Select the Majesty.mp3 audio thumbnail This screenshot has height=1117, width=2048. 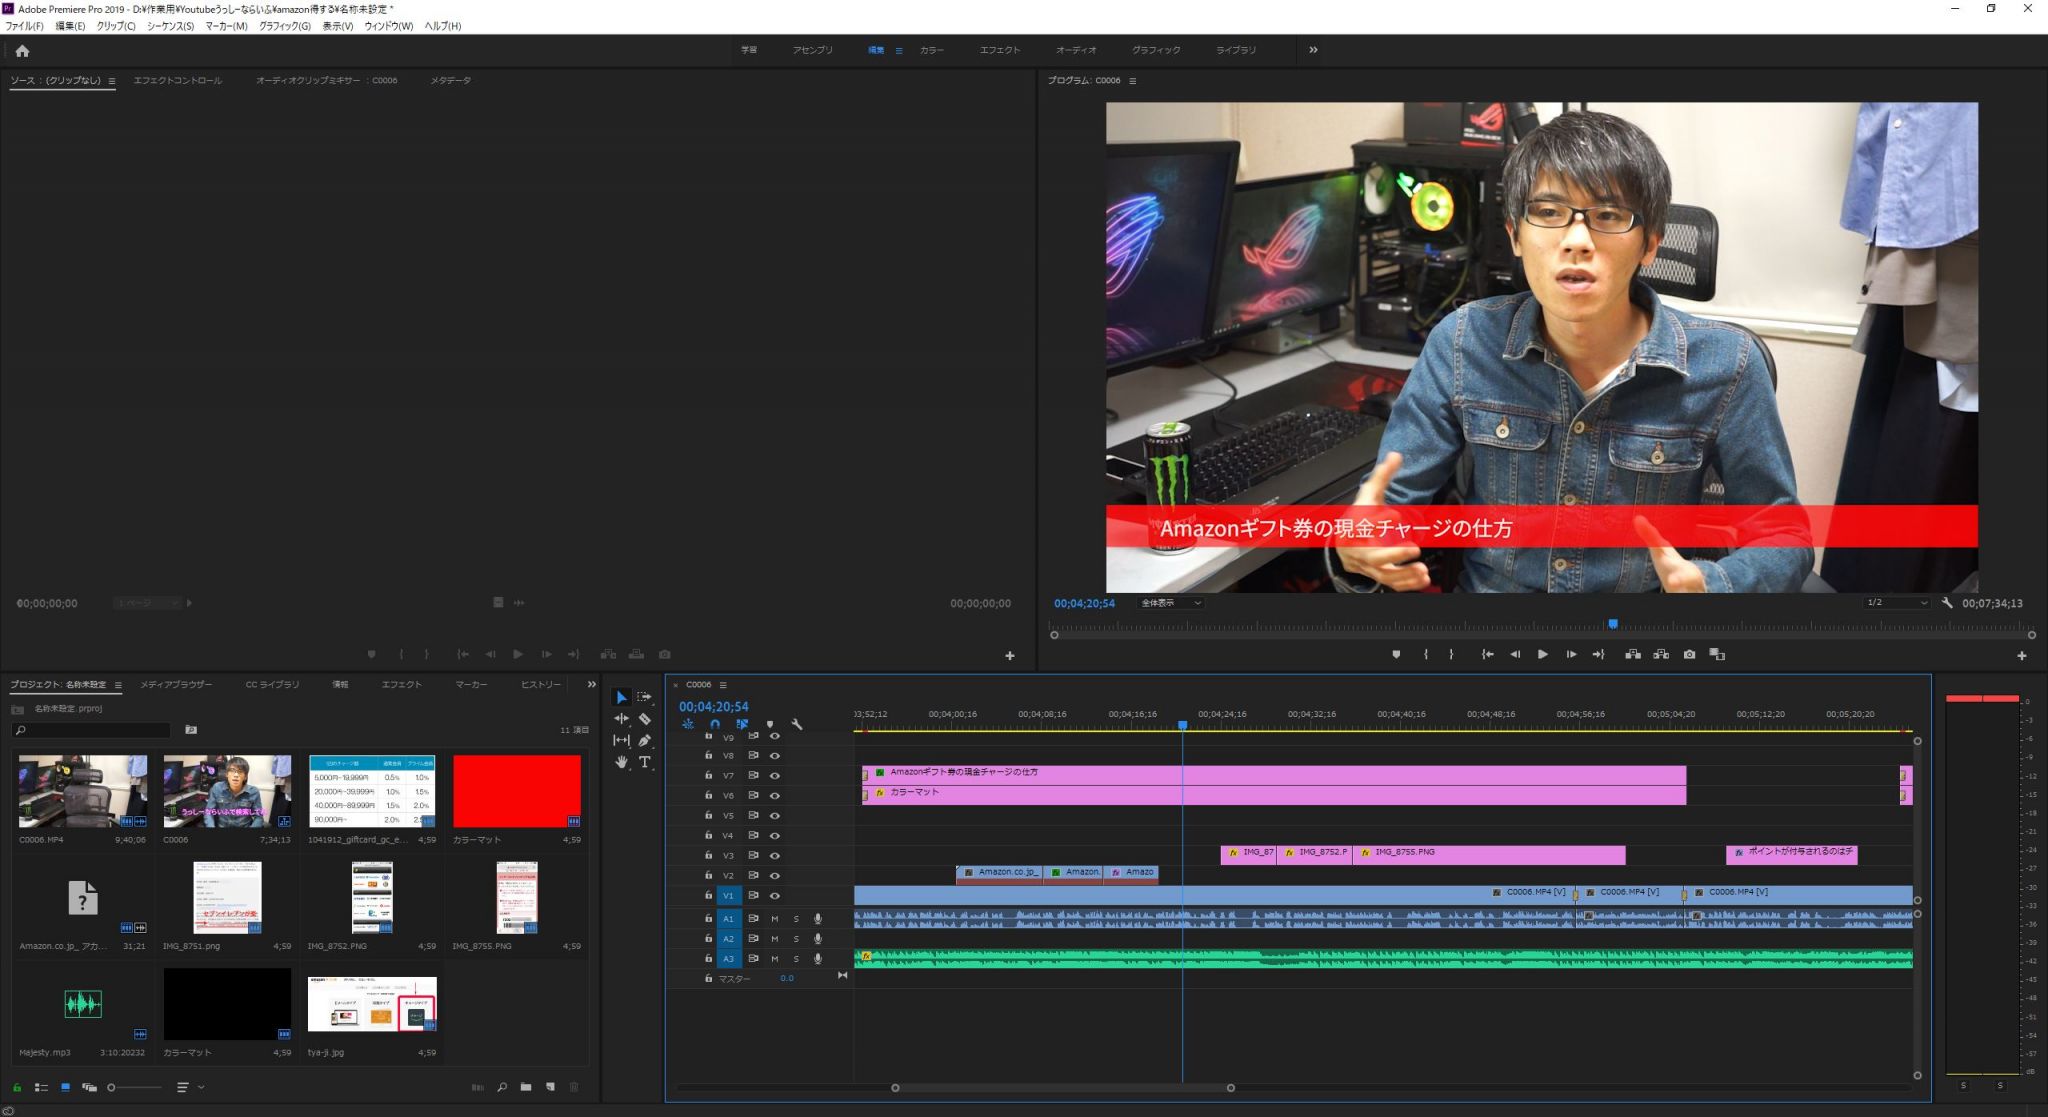[x=83, y=1004]
